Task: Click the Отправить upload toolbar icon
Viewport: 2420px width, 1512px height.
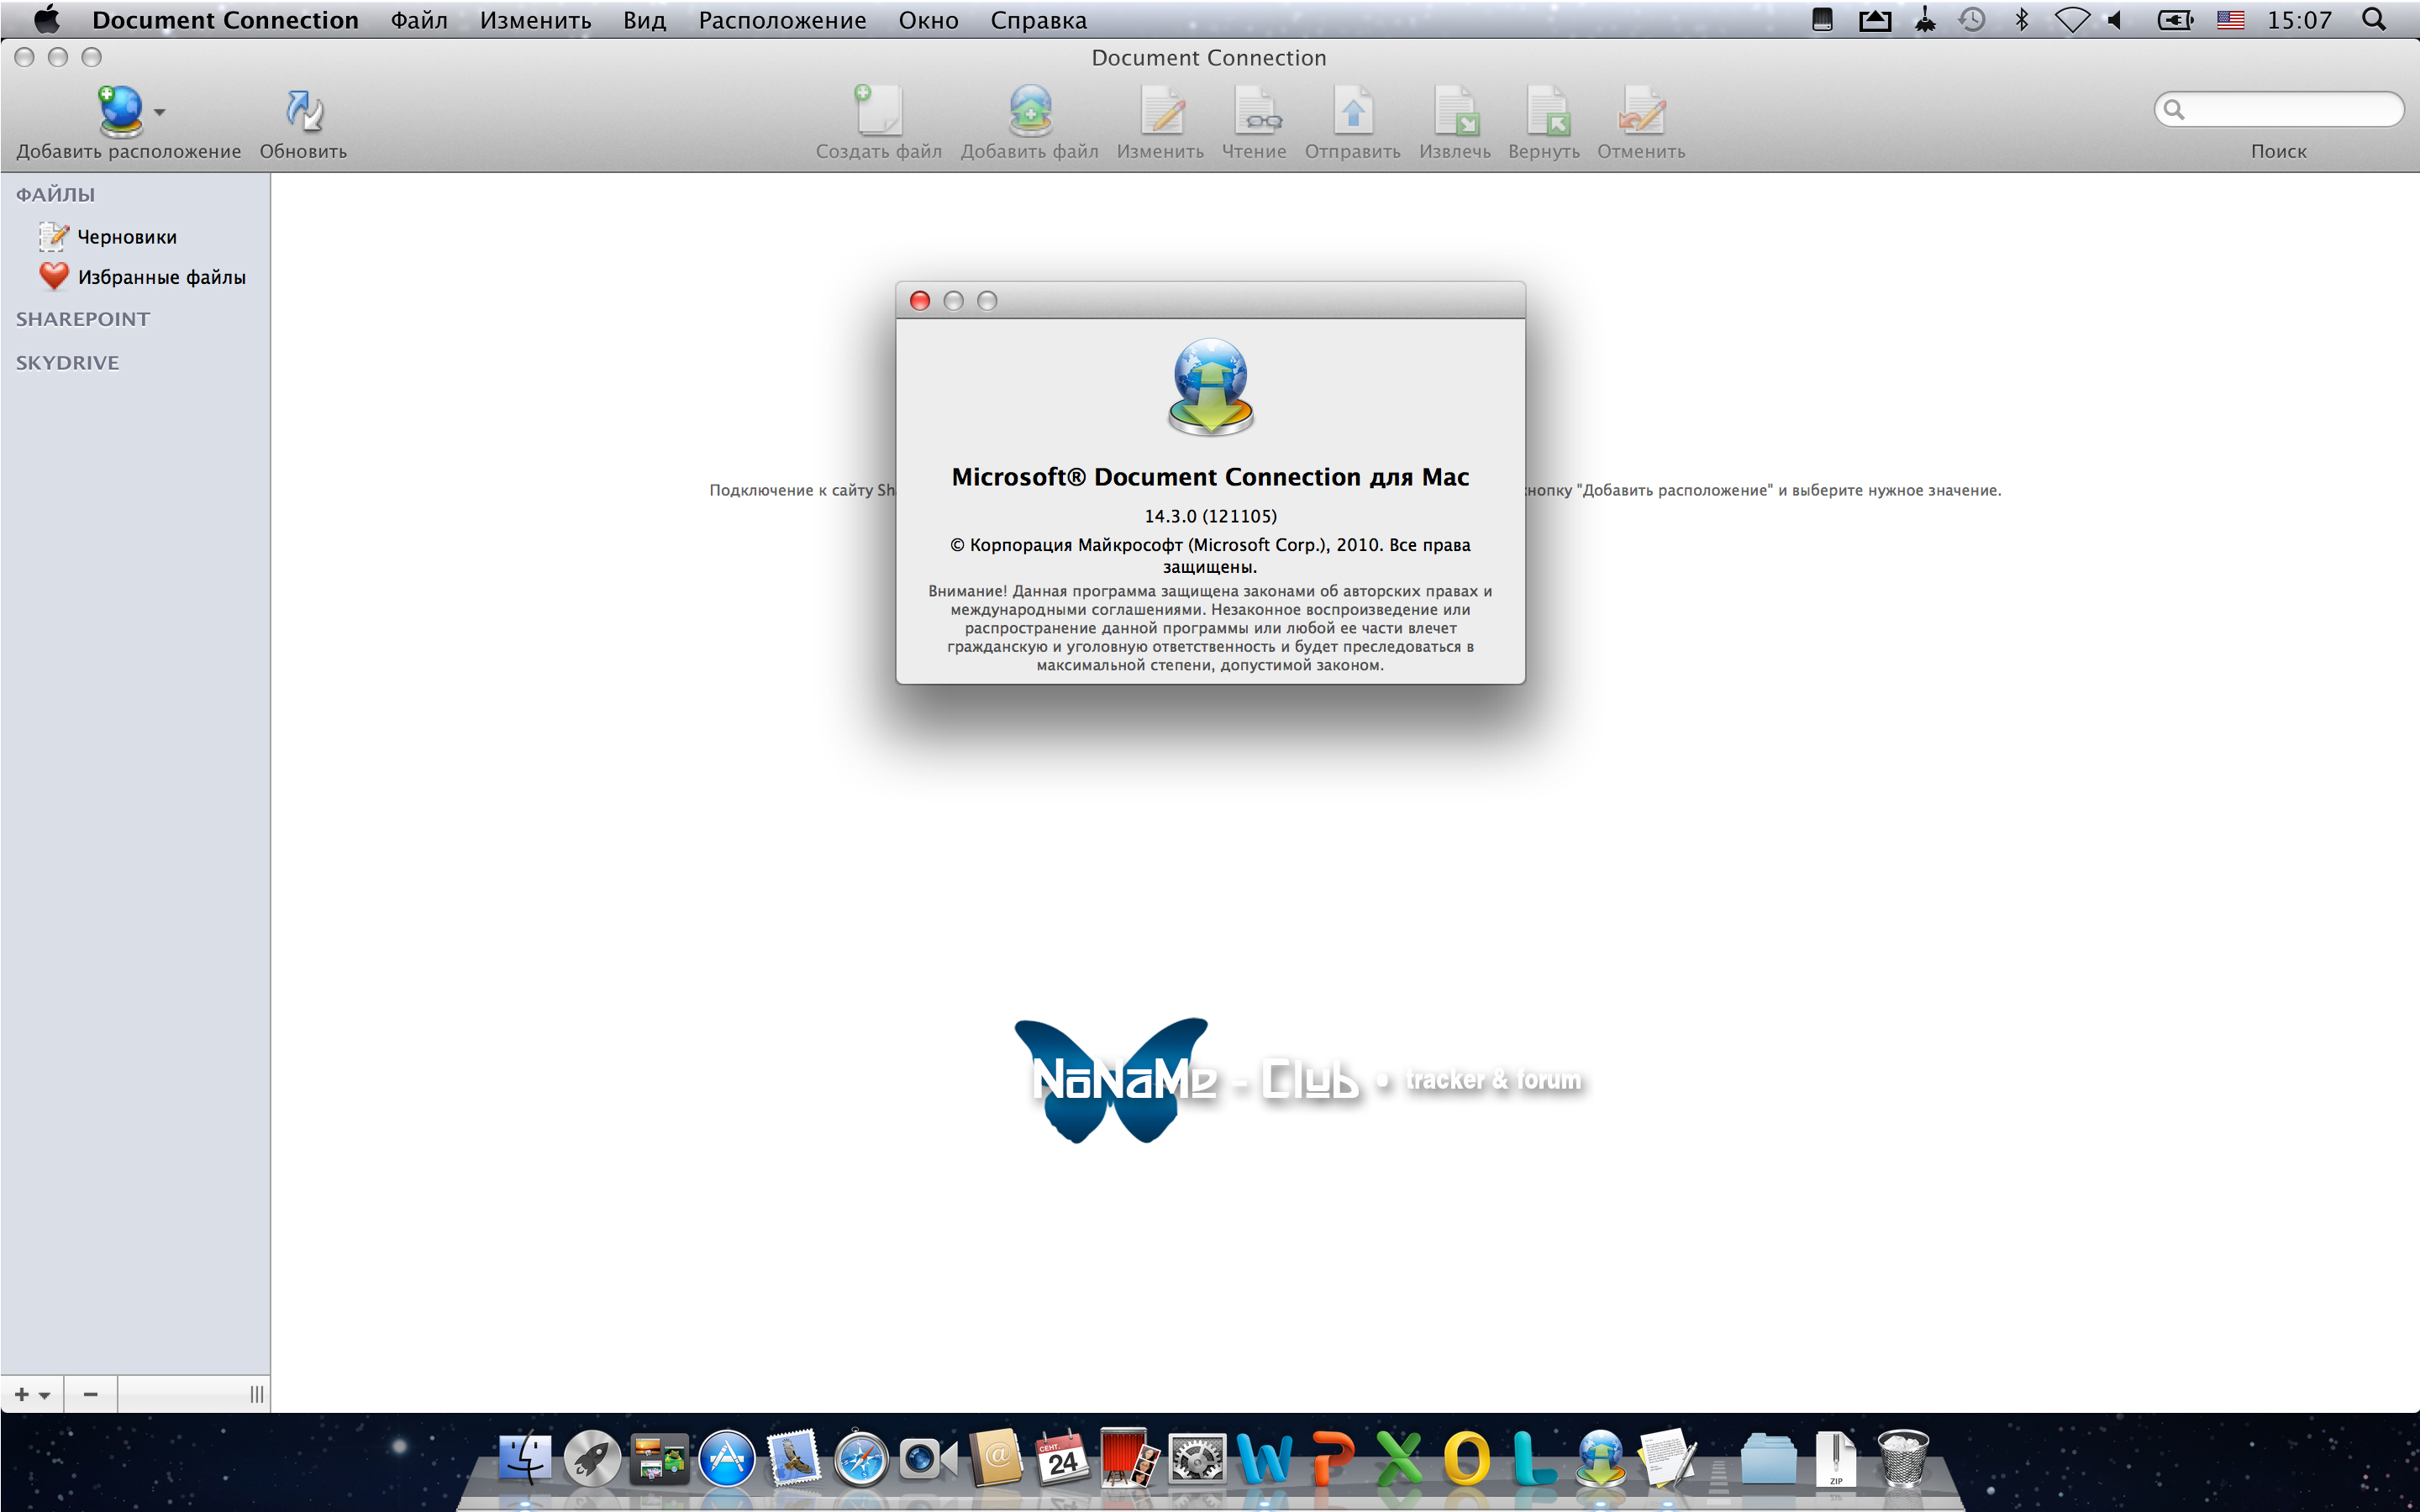Action: point(1353,110)
